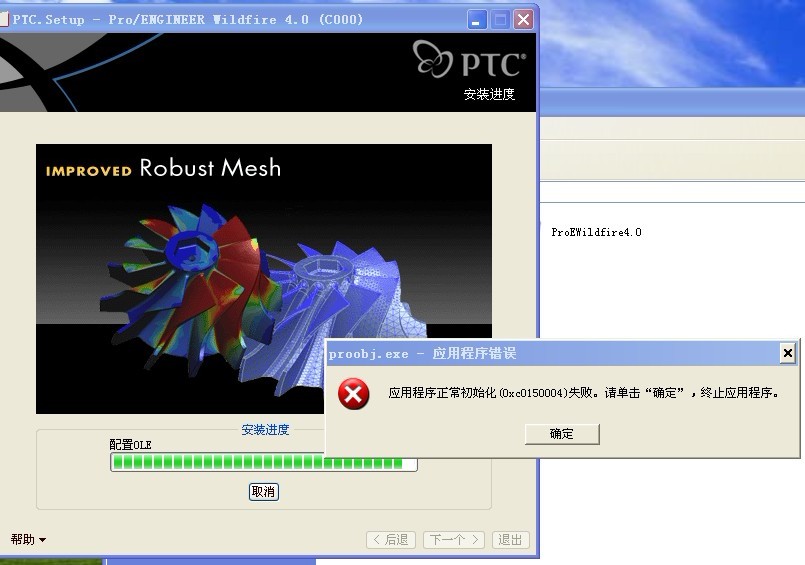Click the PTC logo in the header
Image resolution: width=805 pixels, height=565 pixels.
tap(469, 60)
